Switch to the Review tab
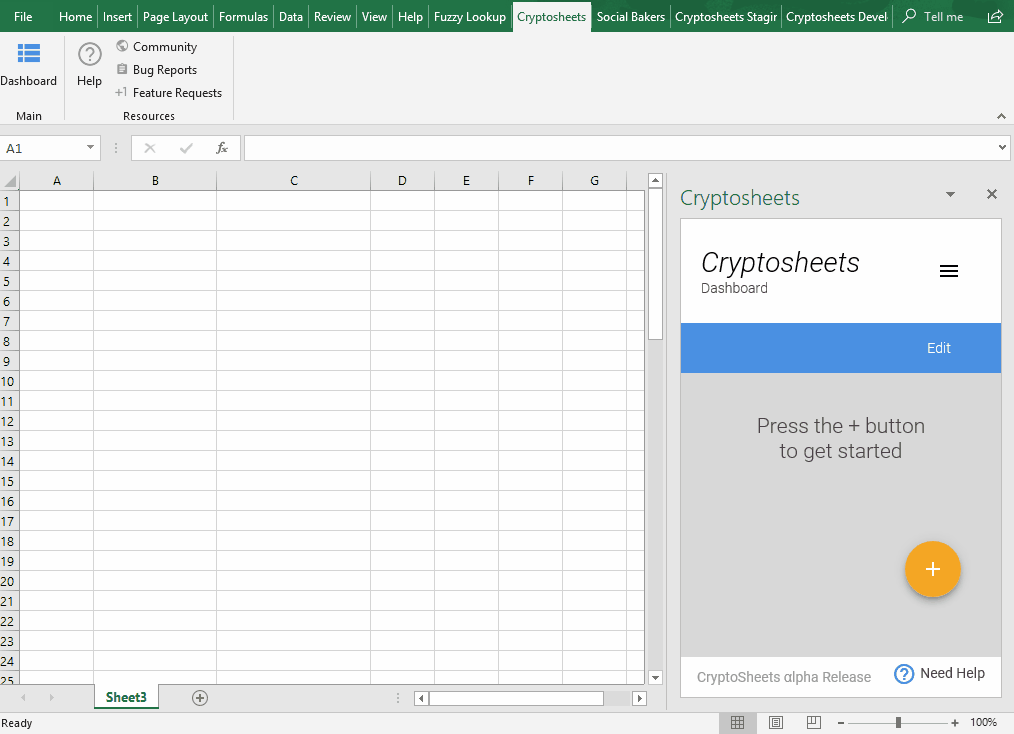This screenshot has width=1014, height=734. (x=332, y=16)
